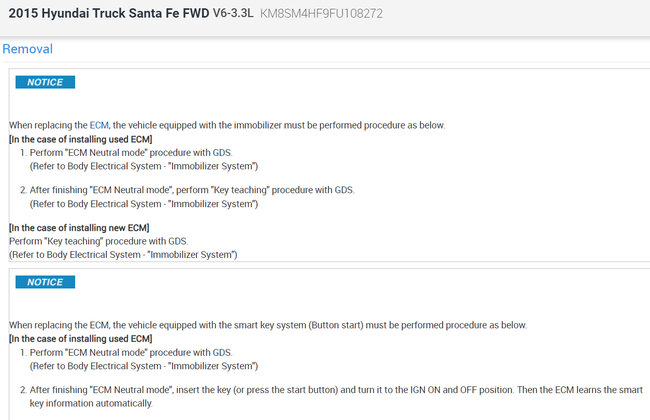Click "Immobilizer System" reference in second notice

pyautogui.click(x=198, y=365)
